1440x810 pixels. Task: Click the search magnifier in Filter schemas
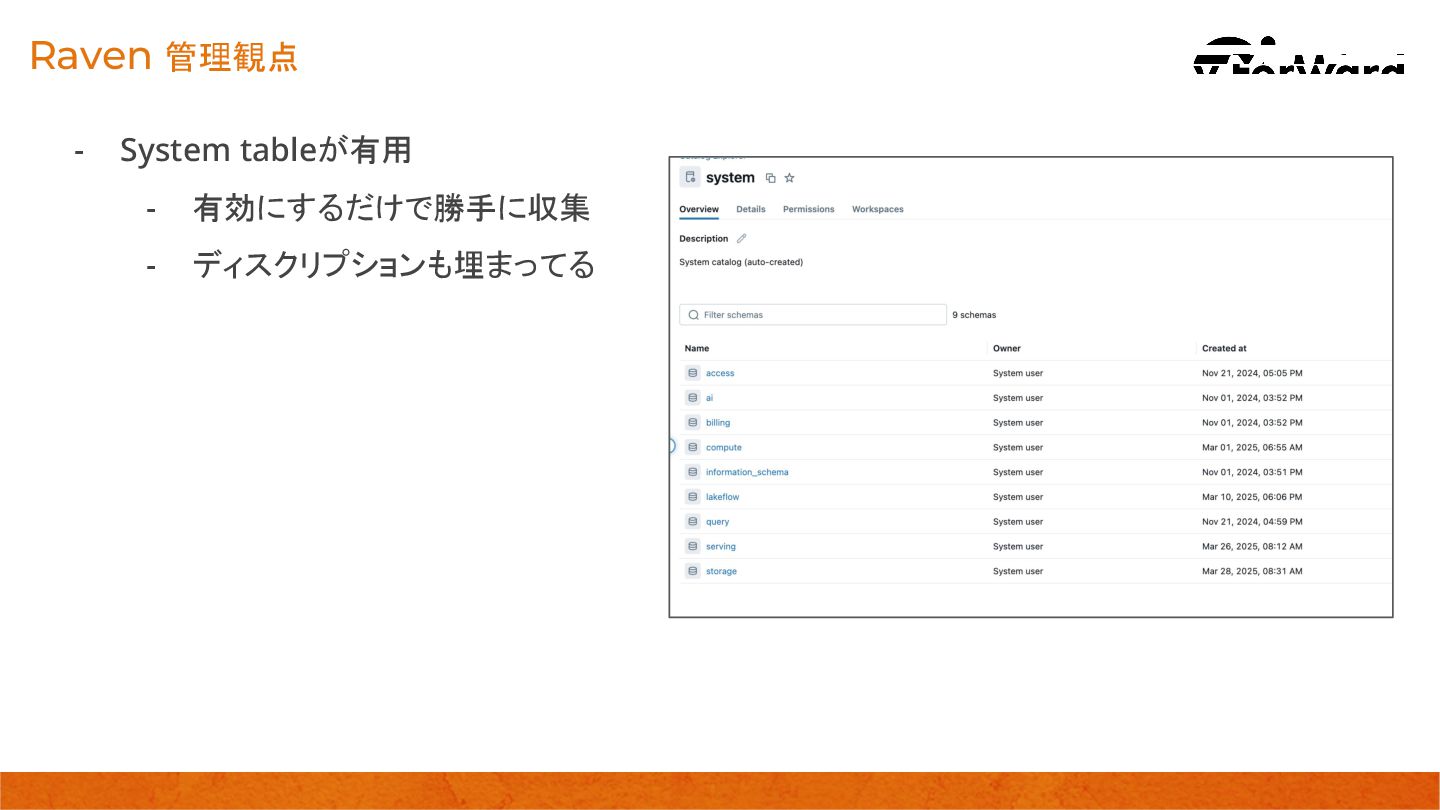(x=693, y=315)
